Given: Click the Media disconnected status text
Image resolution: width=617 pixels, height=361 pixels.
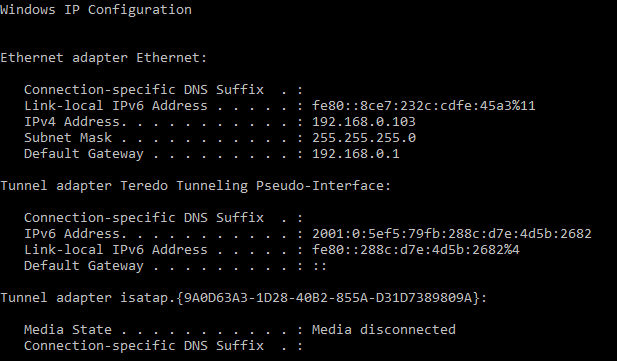Looking at the screenshot, I should 384,330.
